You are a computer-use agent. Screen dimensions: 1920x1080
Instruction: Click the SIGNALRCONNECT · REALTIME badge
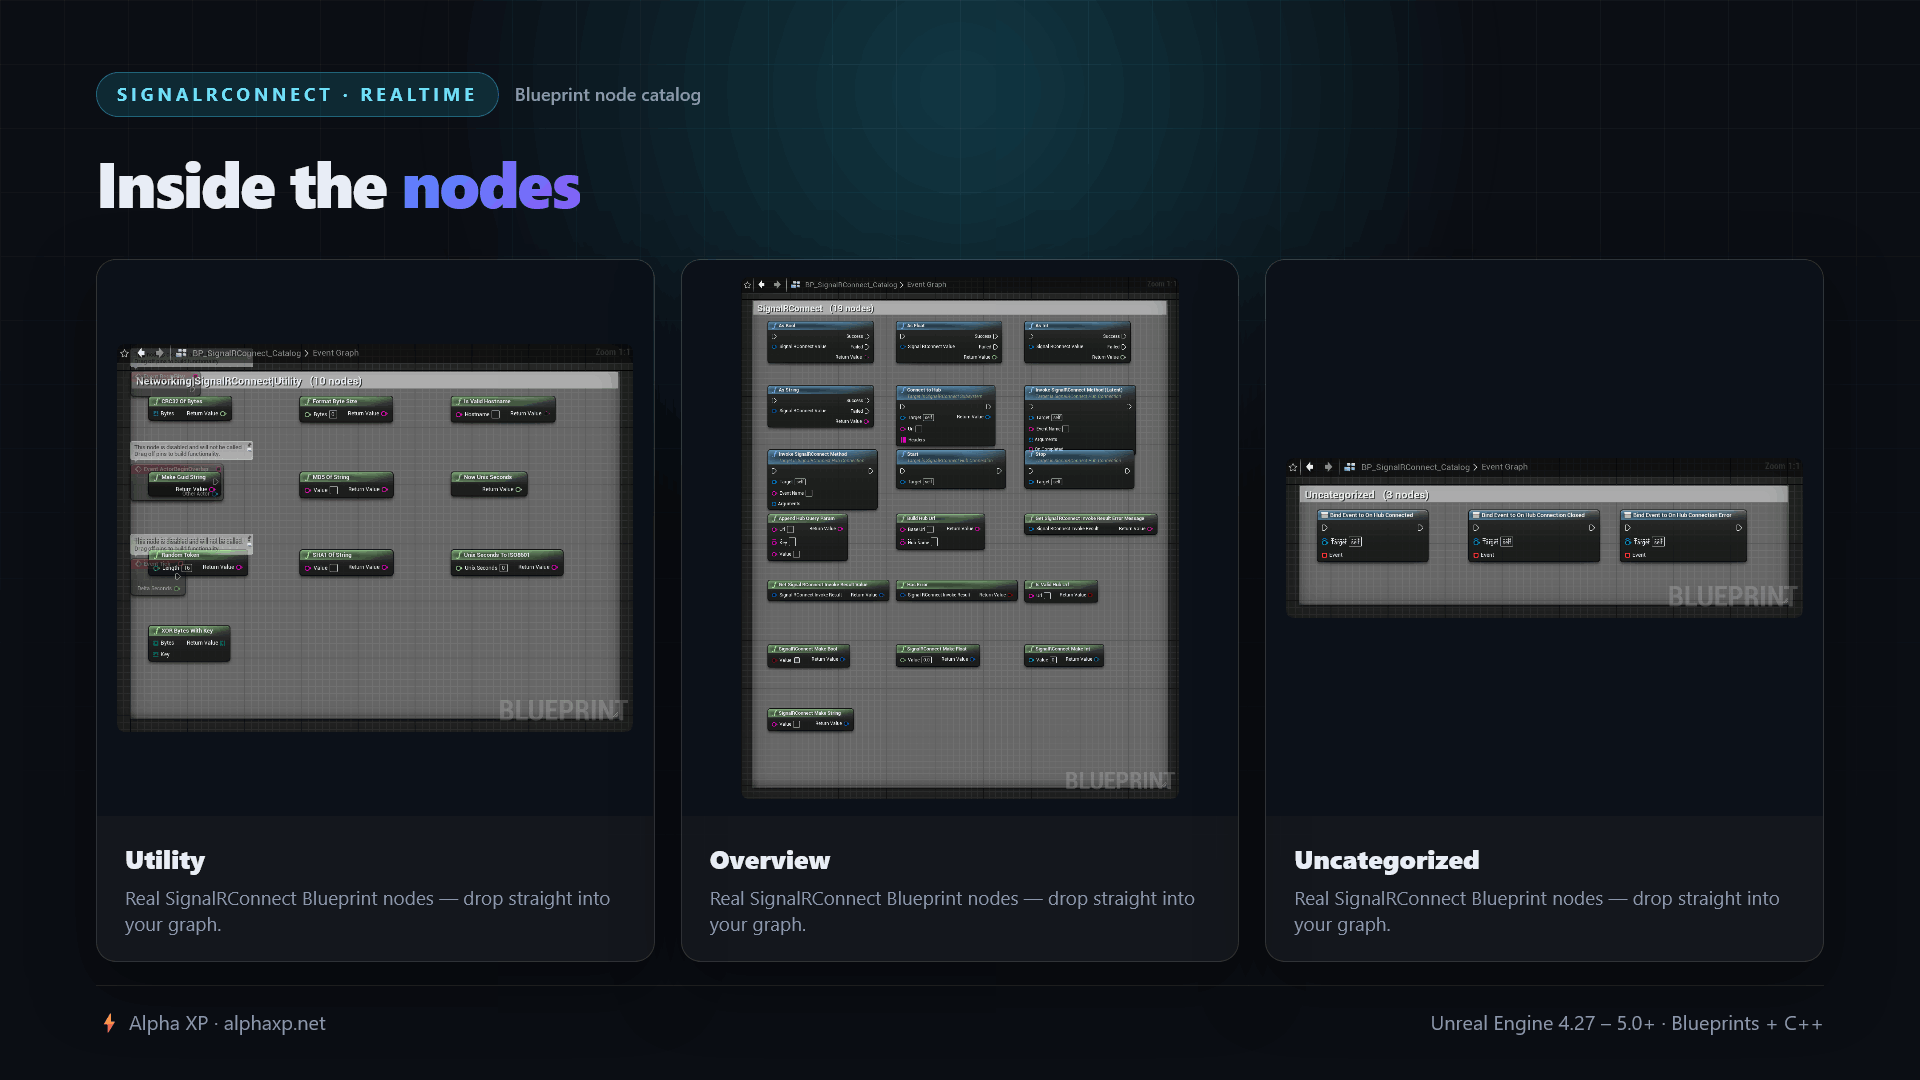click(x=297, y=94)
